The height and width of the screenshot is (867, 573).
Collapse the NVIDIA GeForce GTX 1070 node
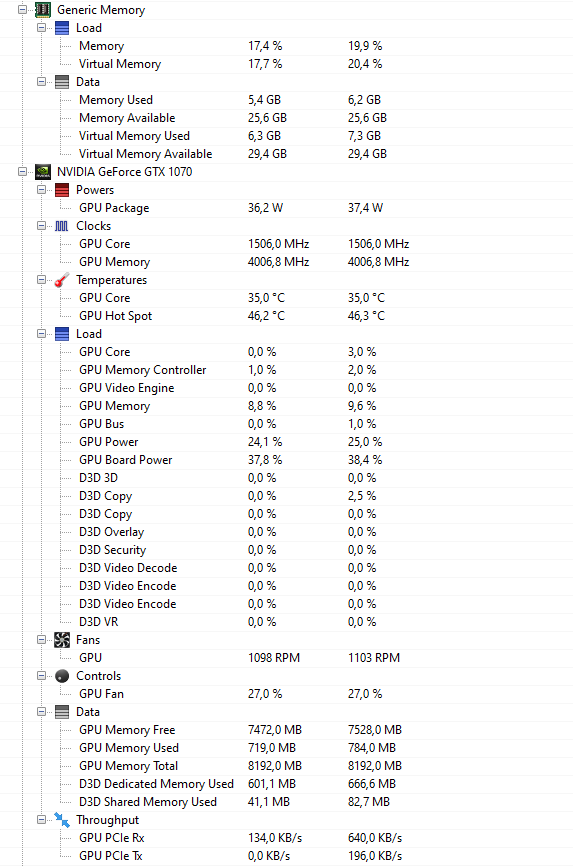pyautogui.click(x=23, y=171)
